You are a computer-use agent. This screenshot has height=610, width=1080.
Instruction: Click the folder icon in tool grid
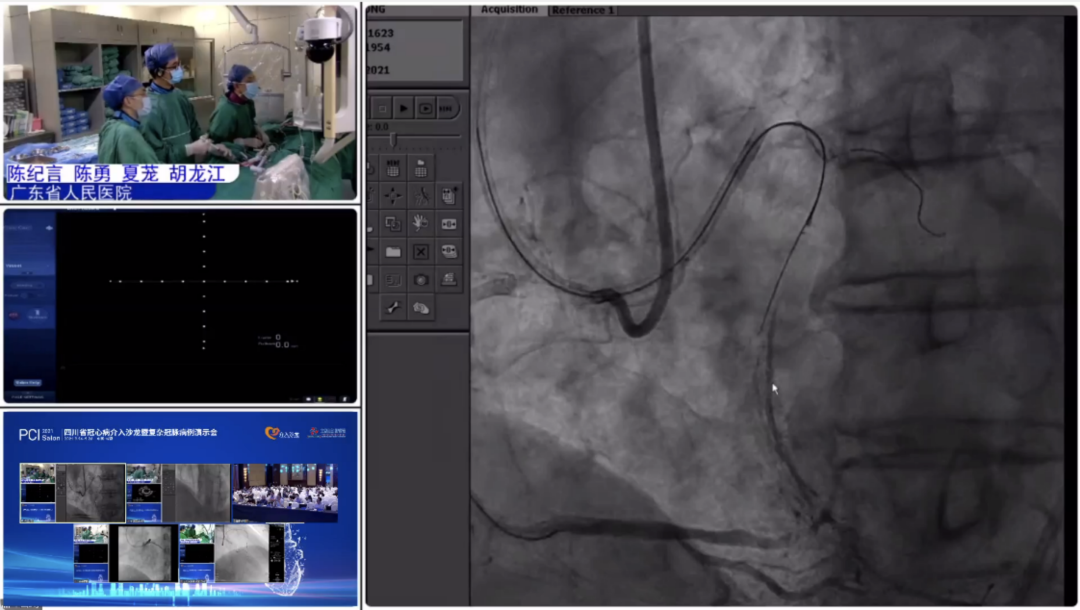(393, 252)
